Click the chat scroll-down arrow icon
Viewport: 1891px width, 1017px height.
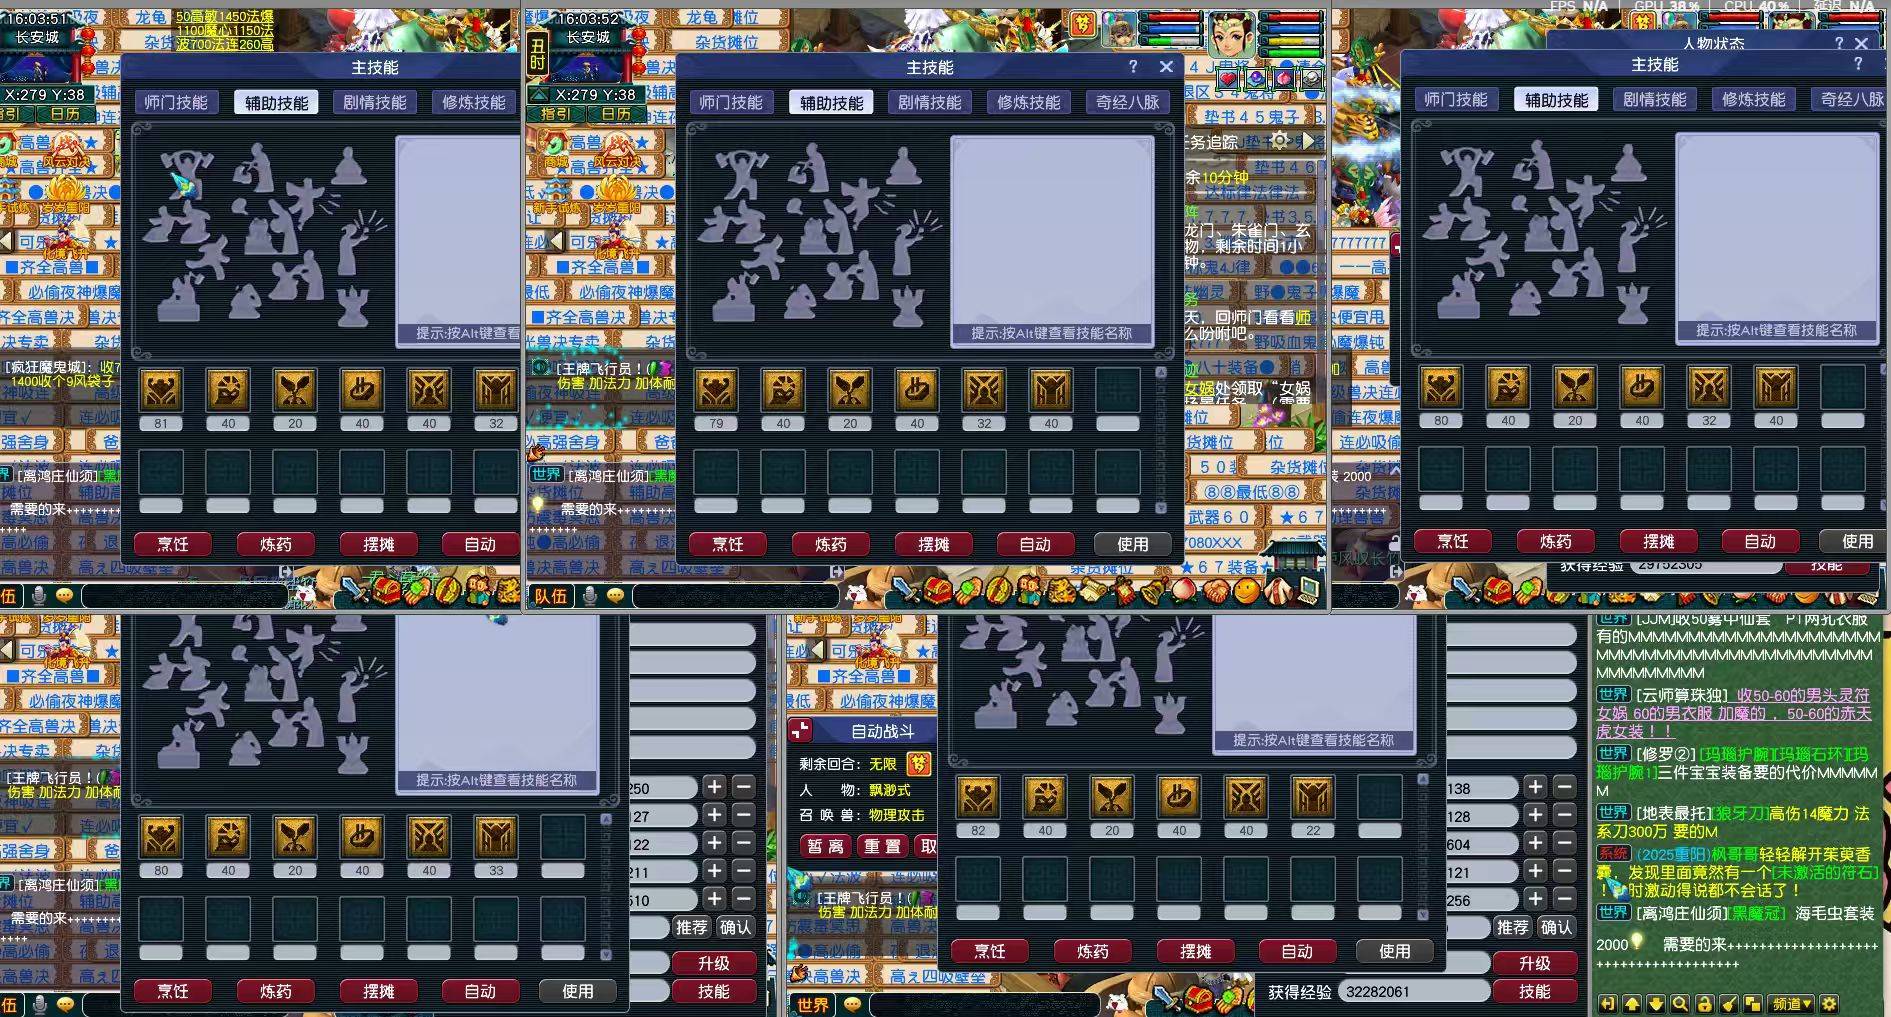[1656, 1004]
